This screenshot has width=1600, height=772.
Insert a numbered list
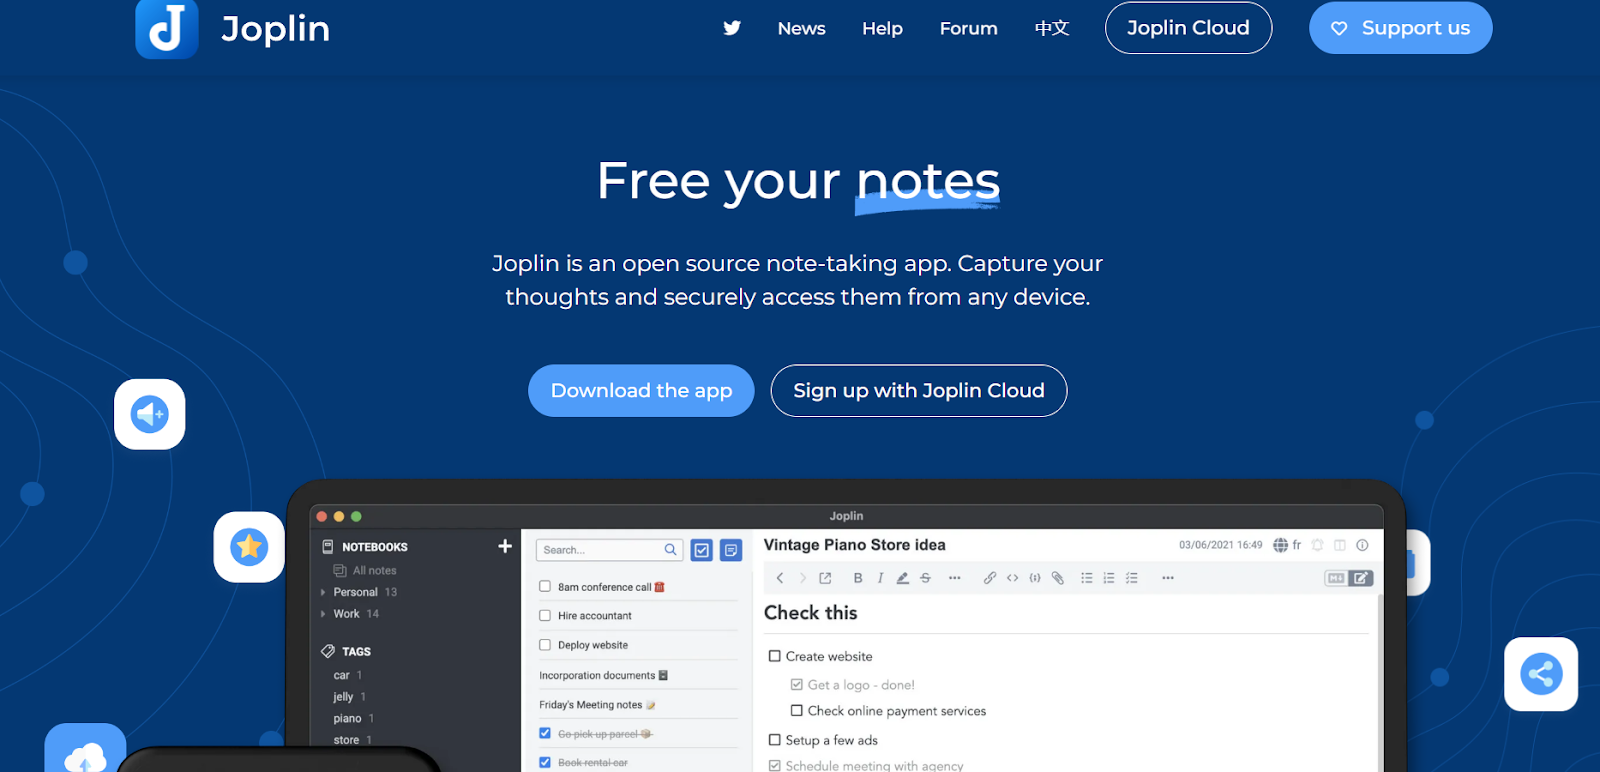(1109, 578)
